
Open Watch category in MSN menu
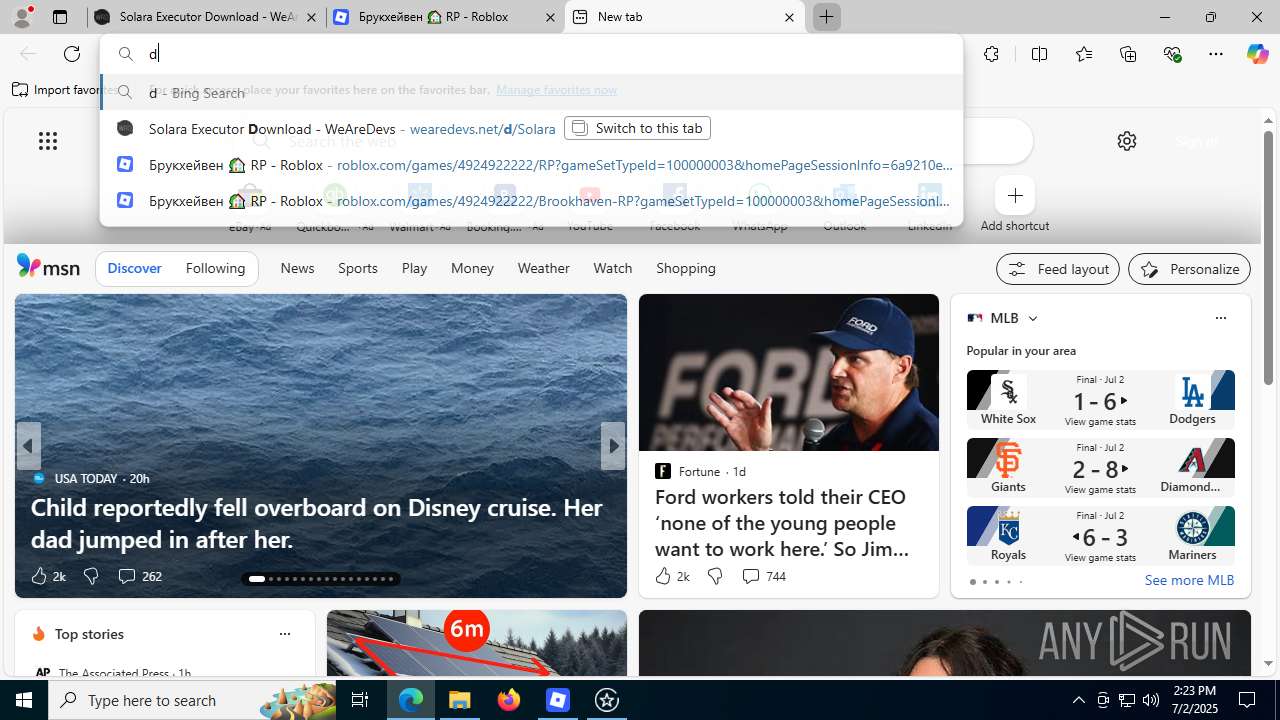[613, 268]
